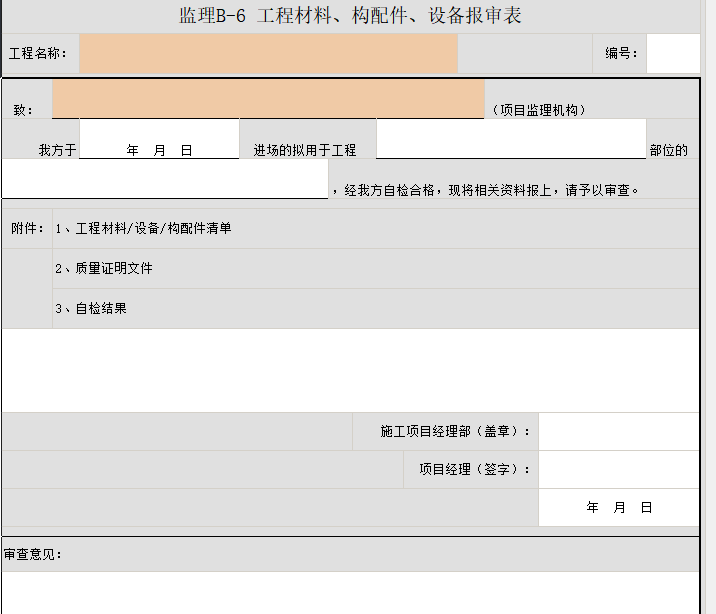716x614 pixels.
Task: Select row 2、质量证明文件
Action: [375, 268]
